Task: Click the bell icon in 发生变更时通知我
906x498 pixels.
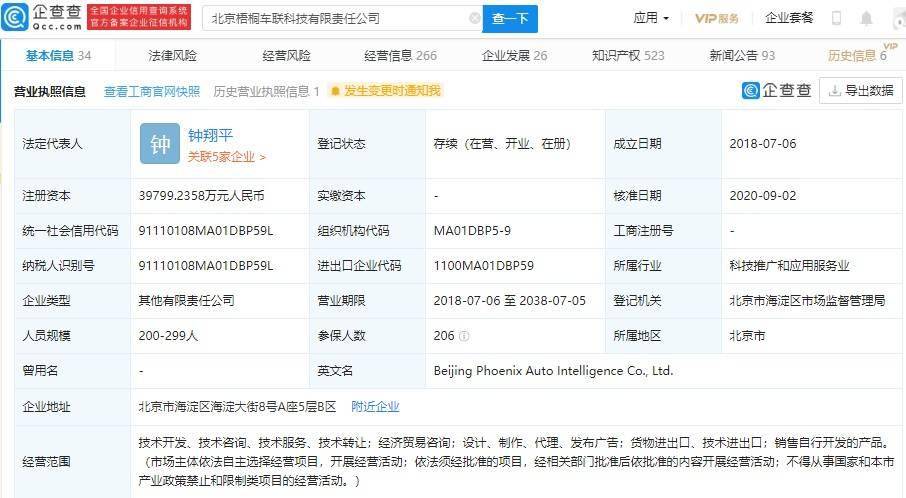Action: tap(335, 91)
